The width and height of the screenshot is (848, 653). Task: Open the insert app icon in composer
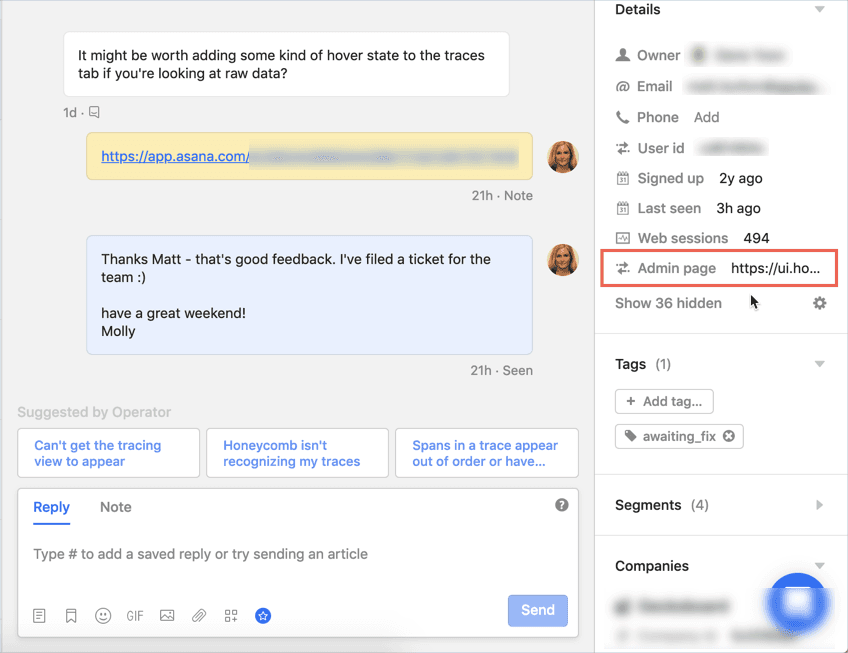coord(231,616)
